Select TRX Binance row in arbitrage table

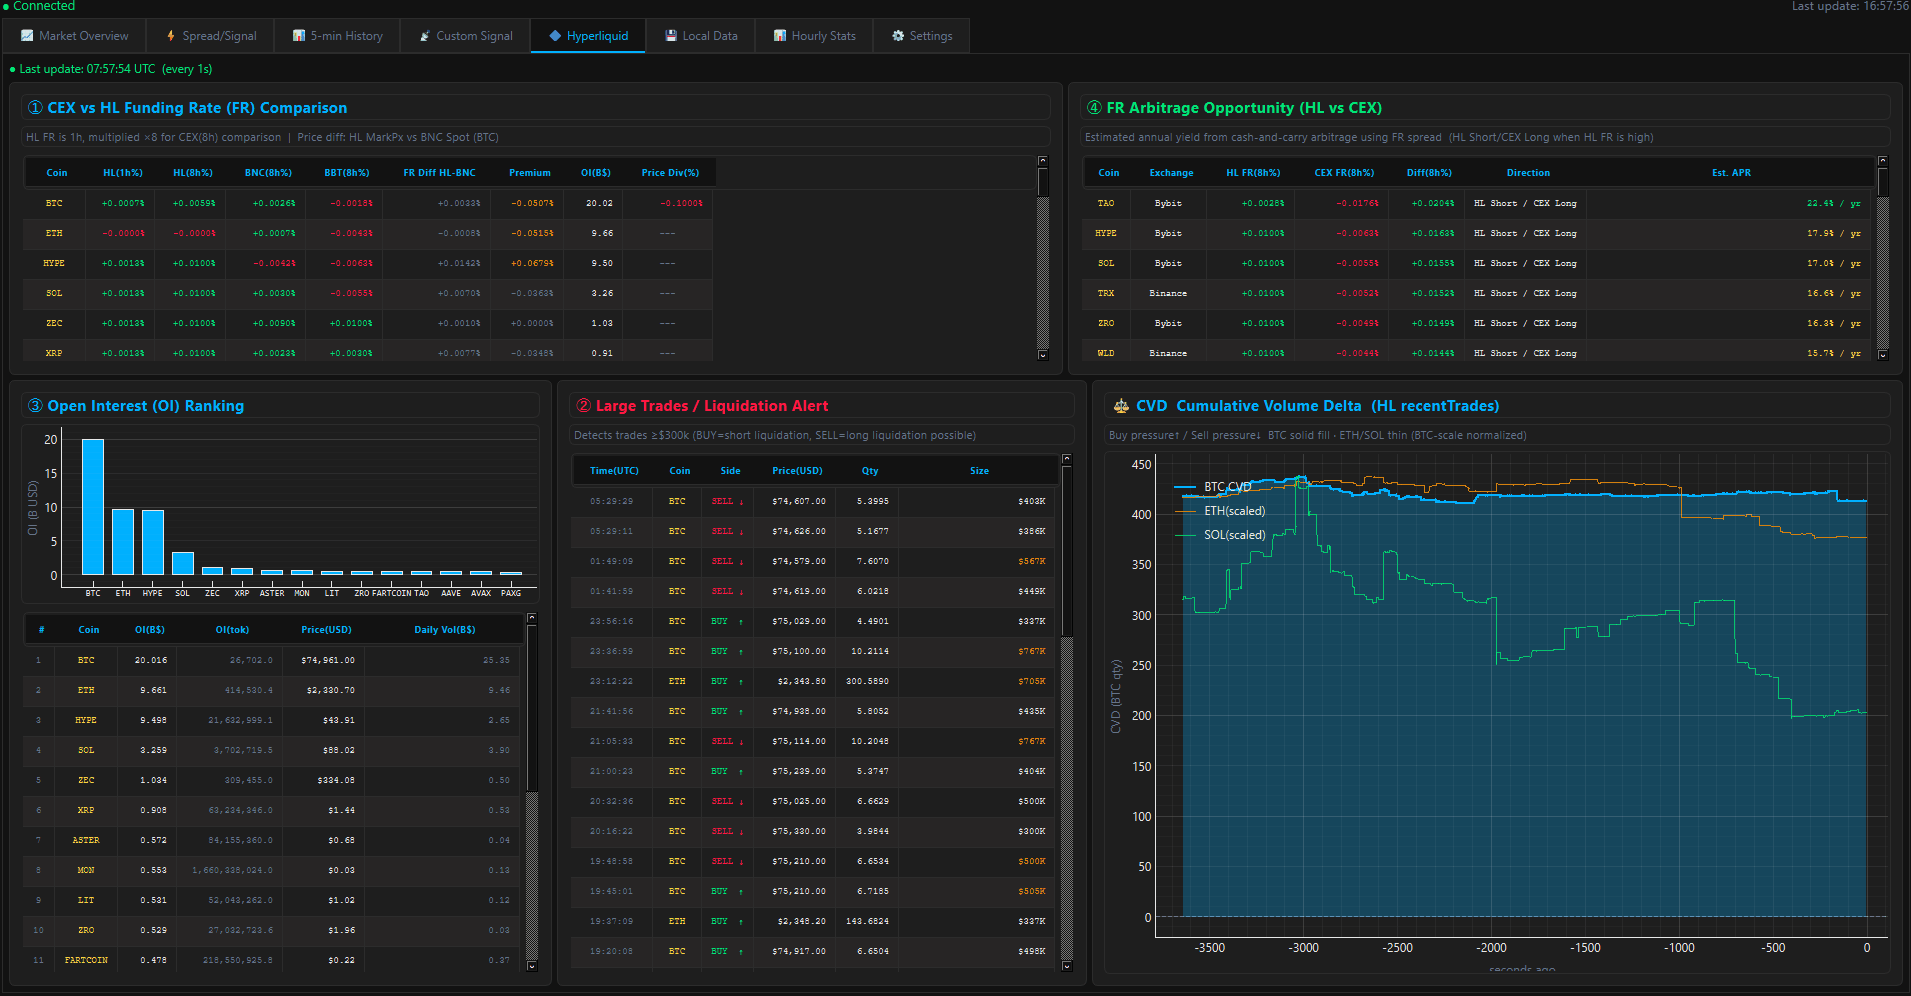coord(1477,293)
